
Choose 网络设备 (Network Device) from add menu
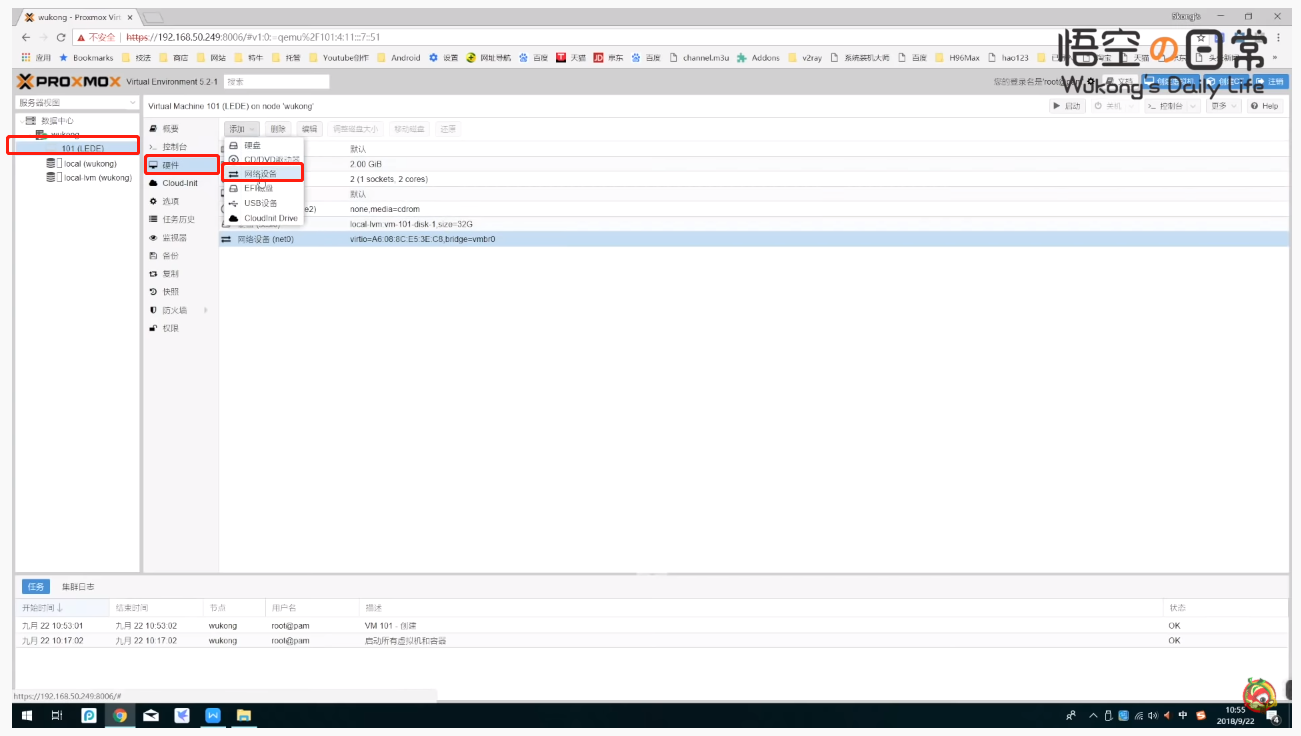(x=262, y=173)
